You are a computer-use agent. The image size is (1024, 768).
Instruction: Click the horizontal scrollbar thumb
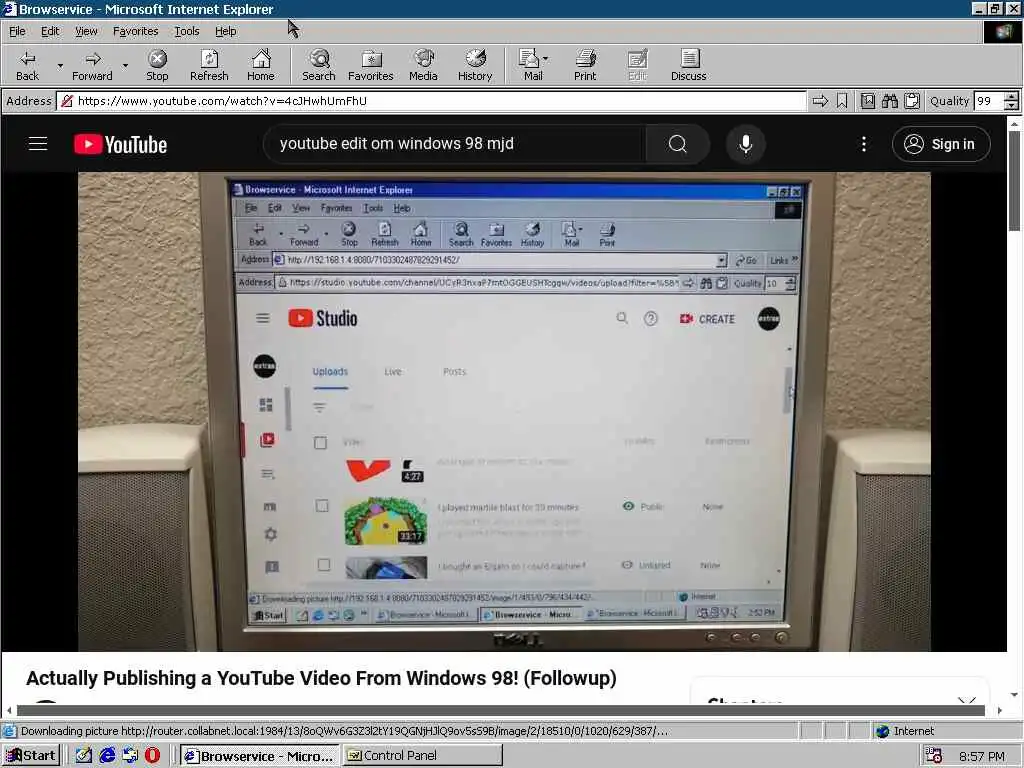click(501, 711)
